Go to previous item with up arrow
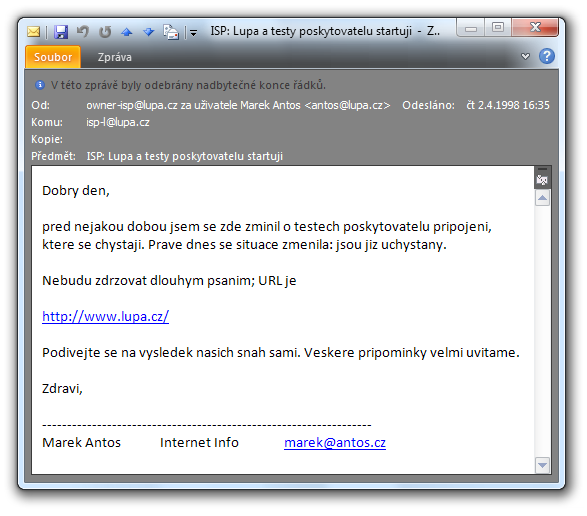The height and width of the screenshot is (516, 587). [127, 33]
